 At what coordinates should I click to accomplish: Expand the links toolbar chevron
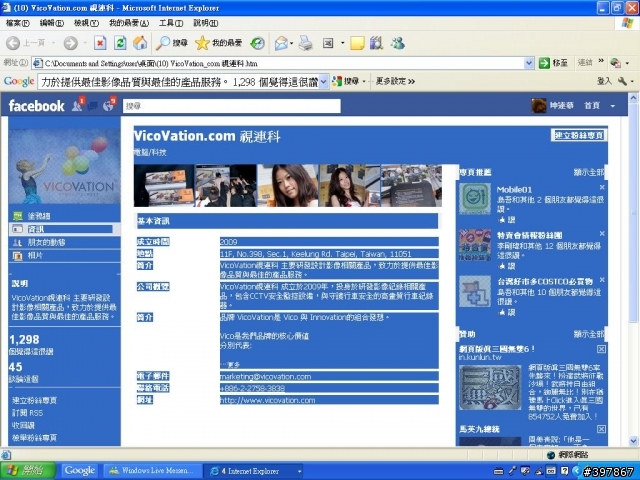(x=601, y=62)
